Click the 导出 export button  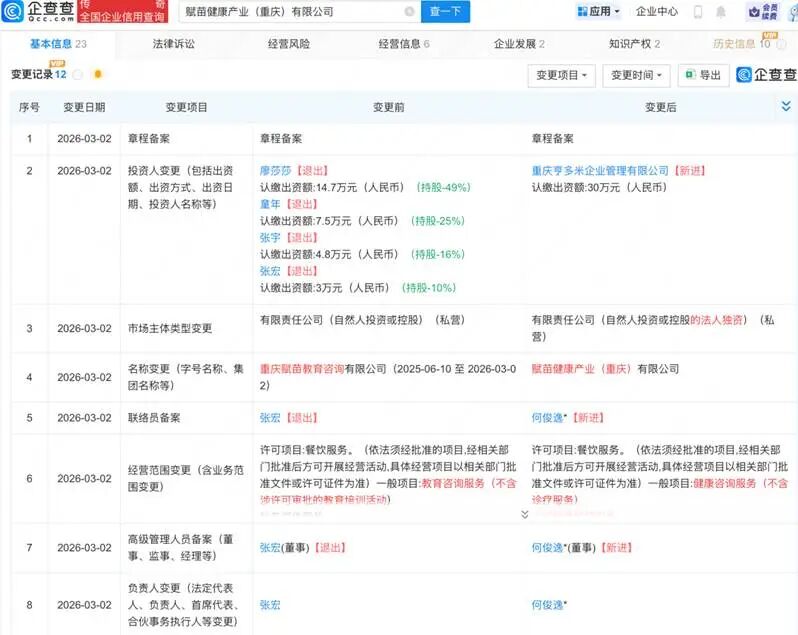pyautogui.click(x=703, y=75)
